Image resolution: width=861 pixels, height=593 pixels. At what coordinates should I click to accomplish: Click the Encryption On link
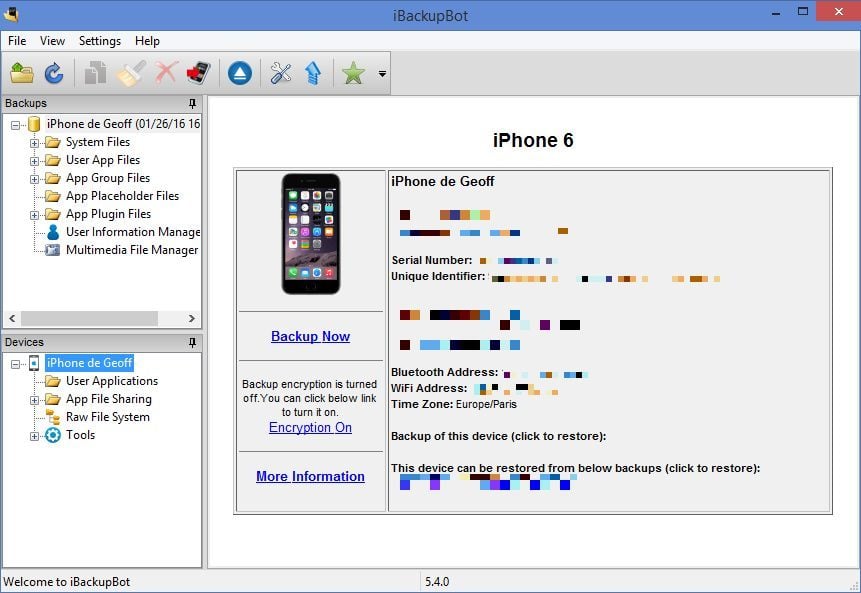tap(310, 428)
